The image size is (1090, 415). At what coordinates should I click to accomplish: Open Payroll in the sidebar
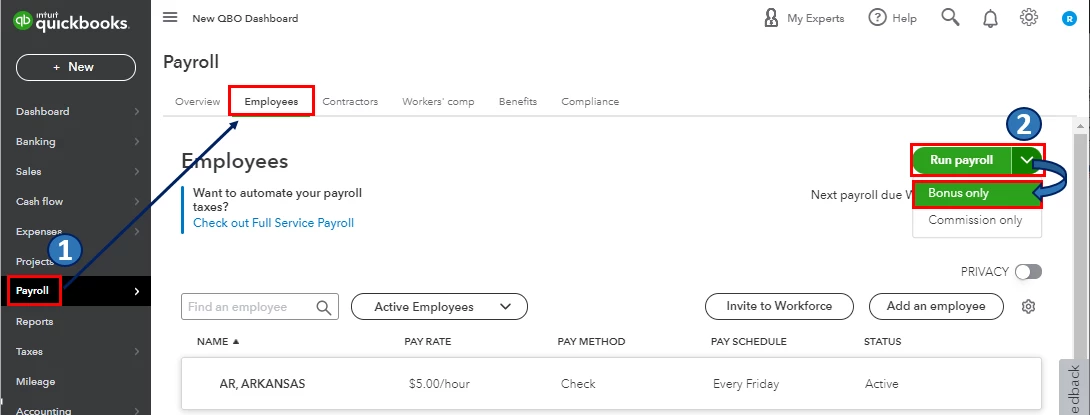(x=75, y=291)
